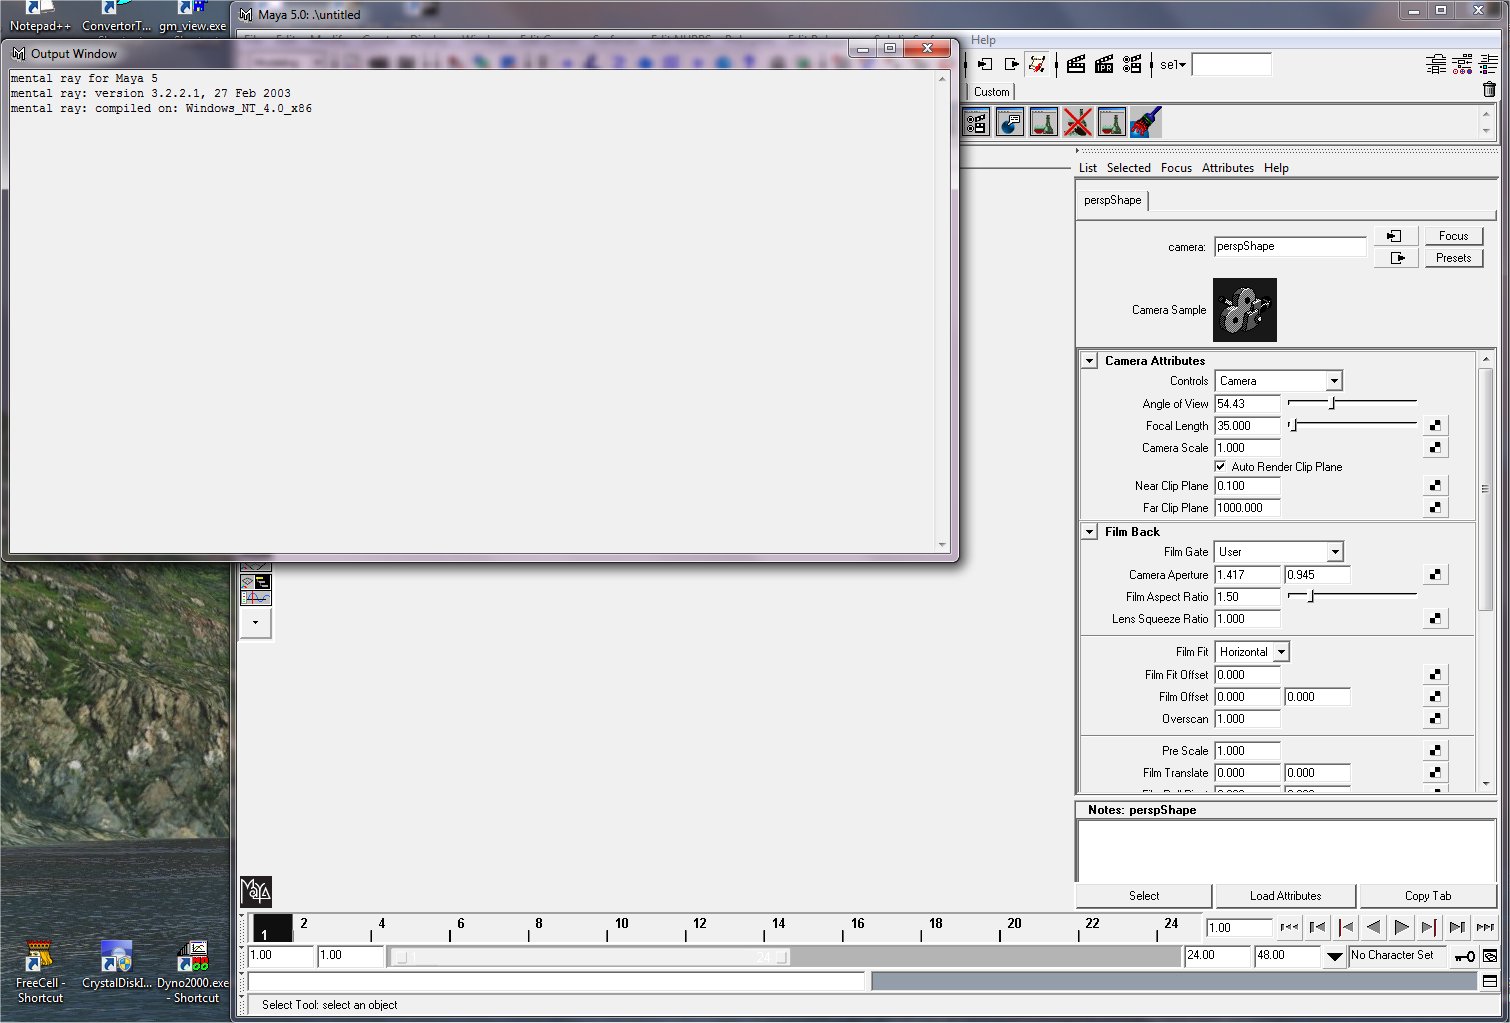Image resolution: width=1510 pixels, height=1023 pixels.
Task: Show Tool Settings using the top-right icon
Action: point(1462,64)
